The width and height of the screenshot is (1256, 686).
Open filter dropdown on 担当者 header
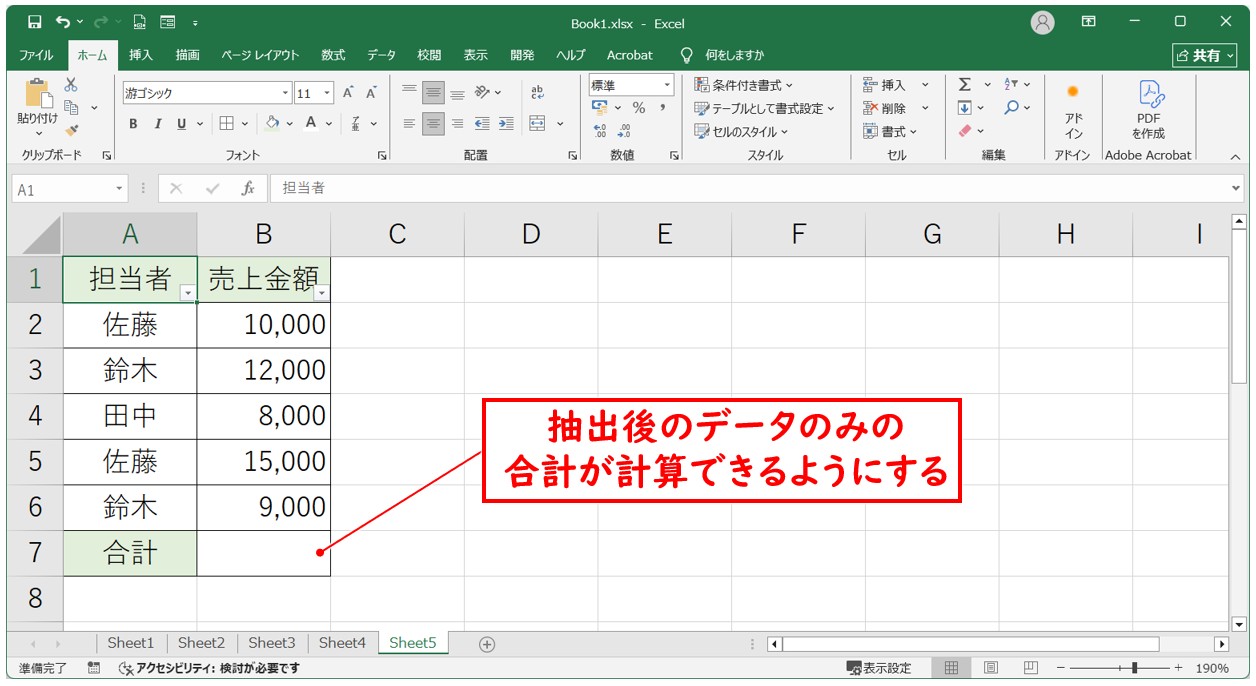click(187, 292)
